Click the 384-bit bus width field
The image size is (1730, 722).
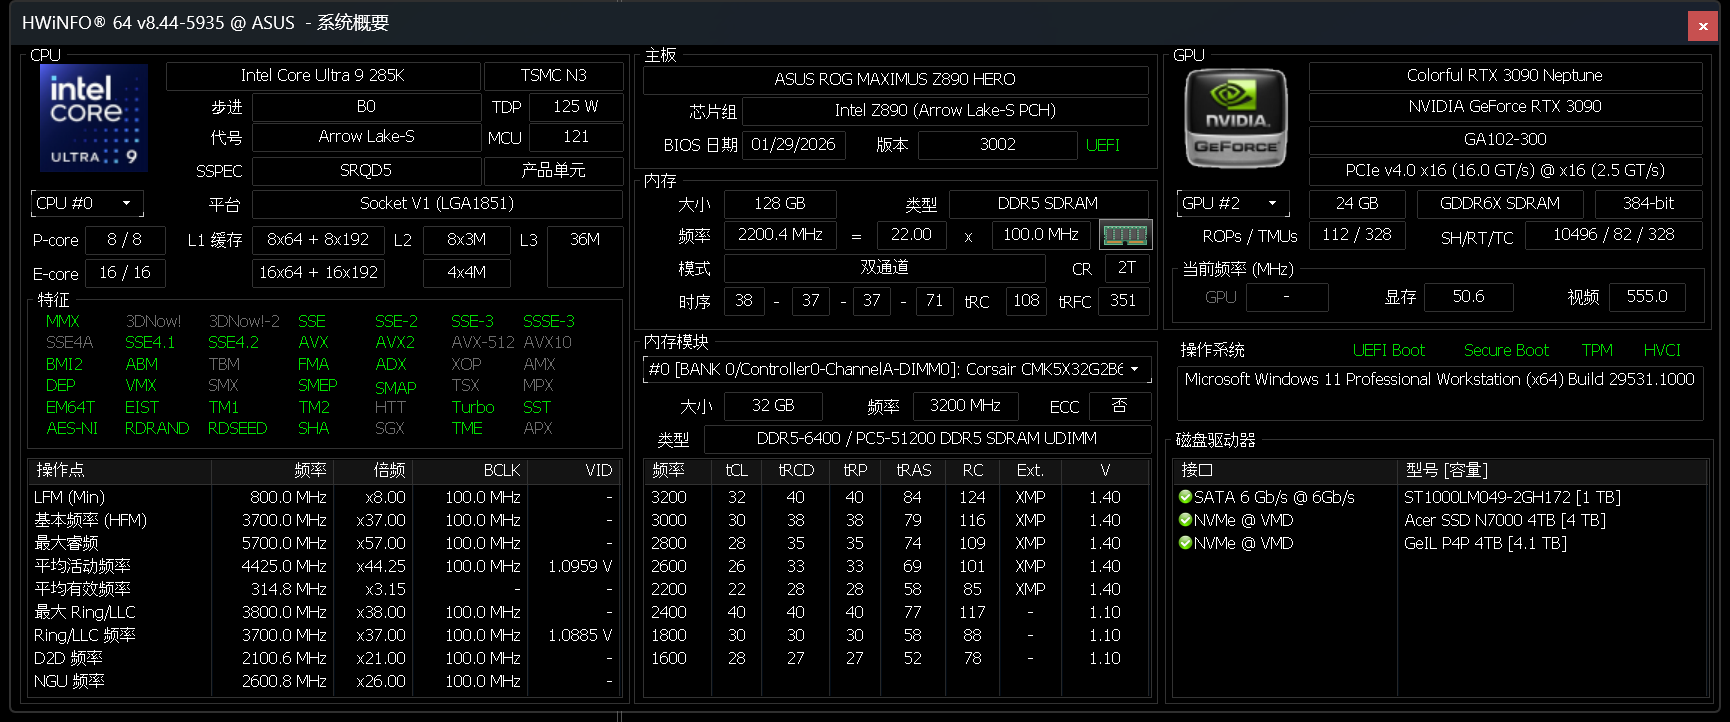coord(1648,204)
